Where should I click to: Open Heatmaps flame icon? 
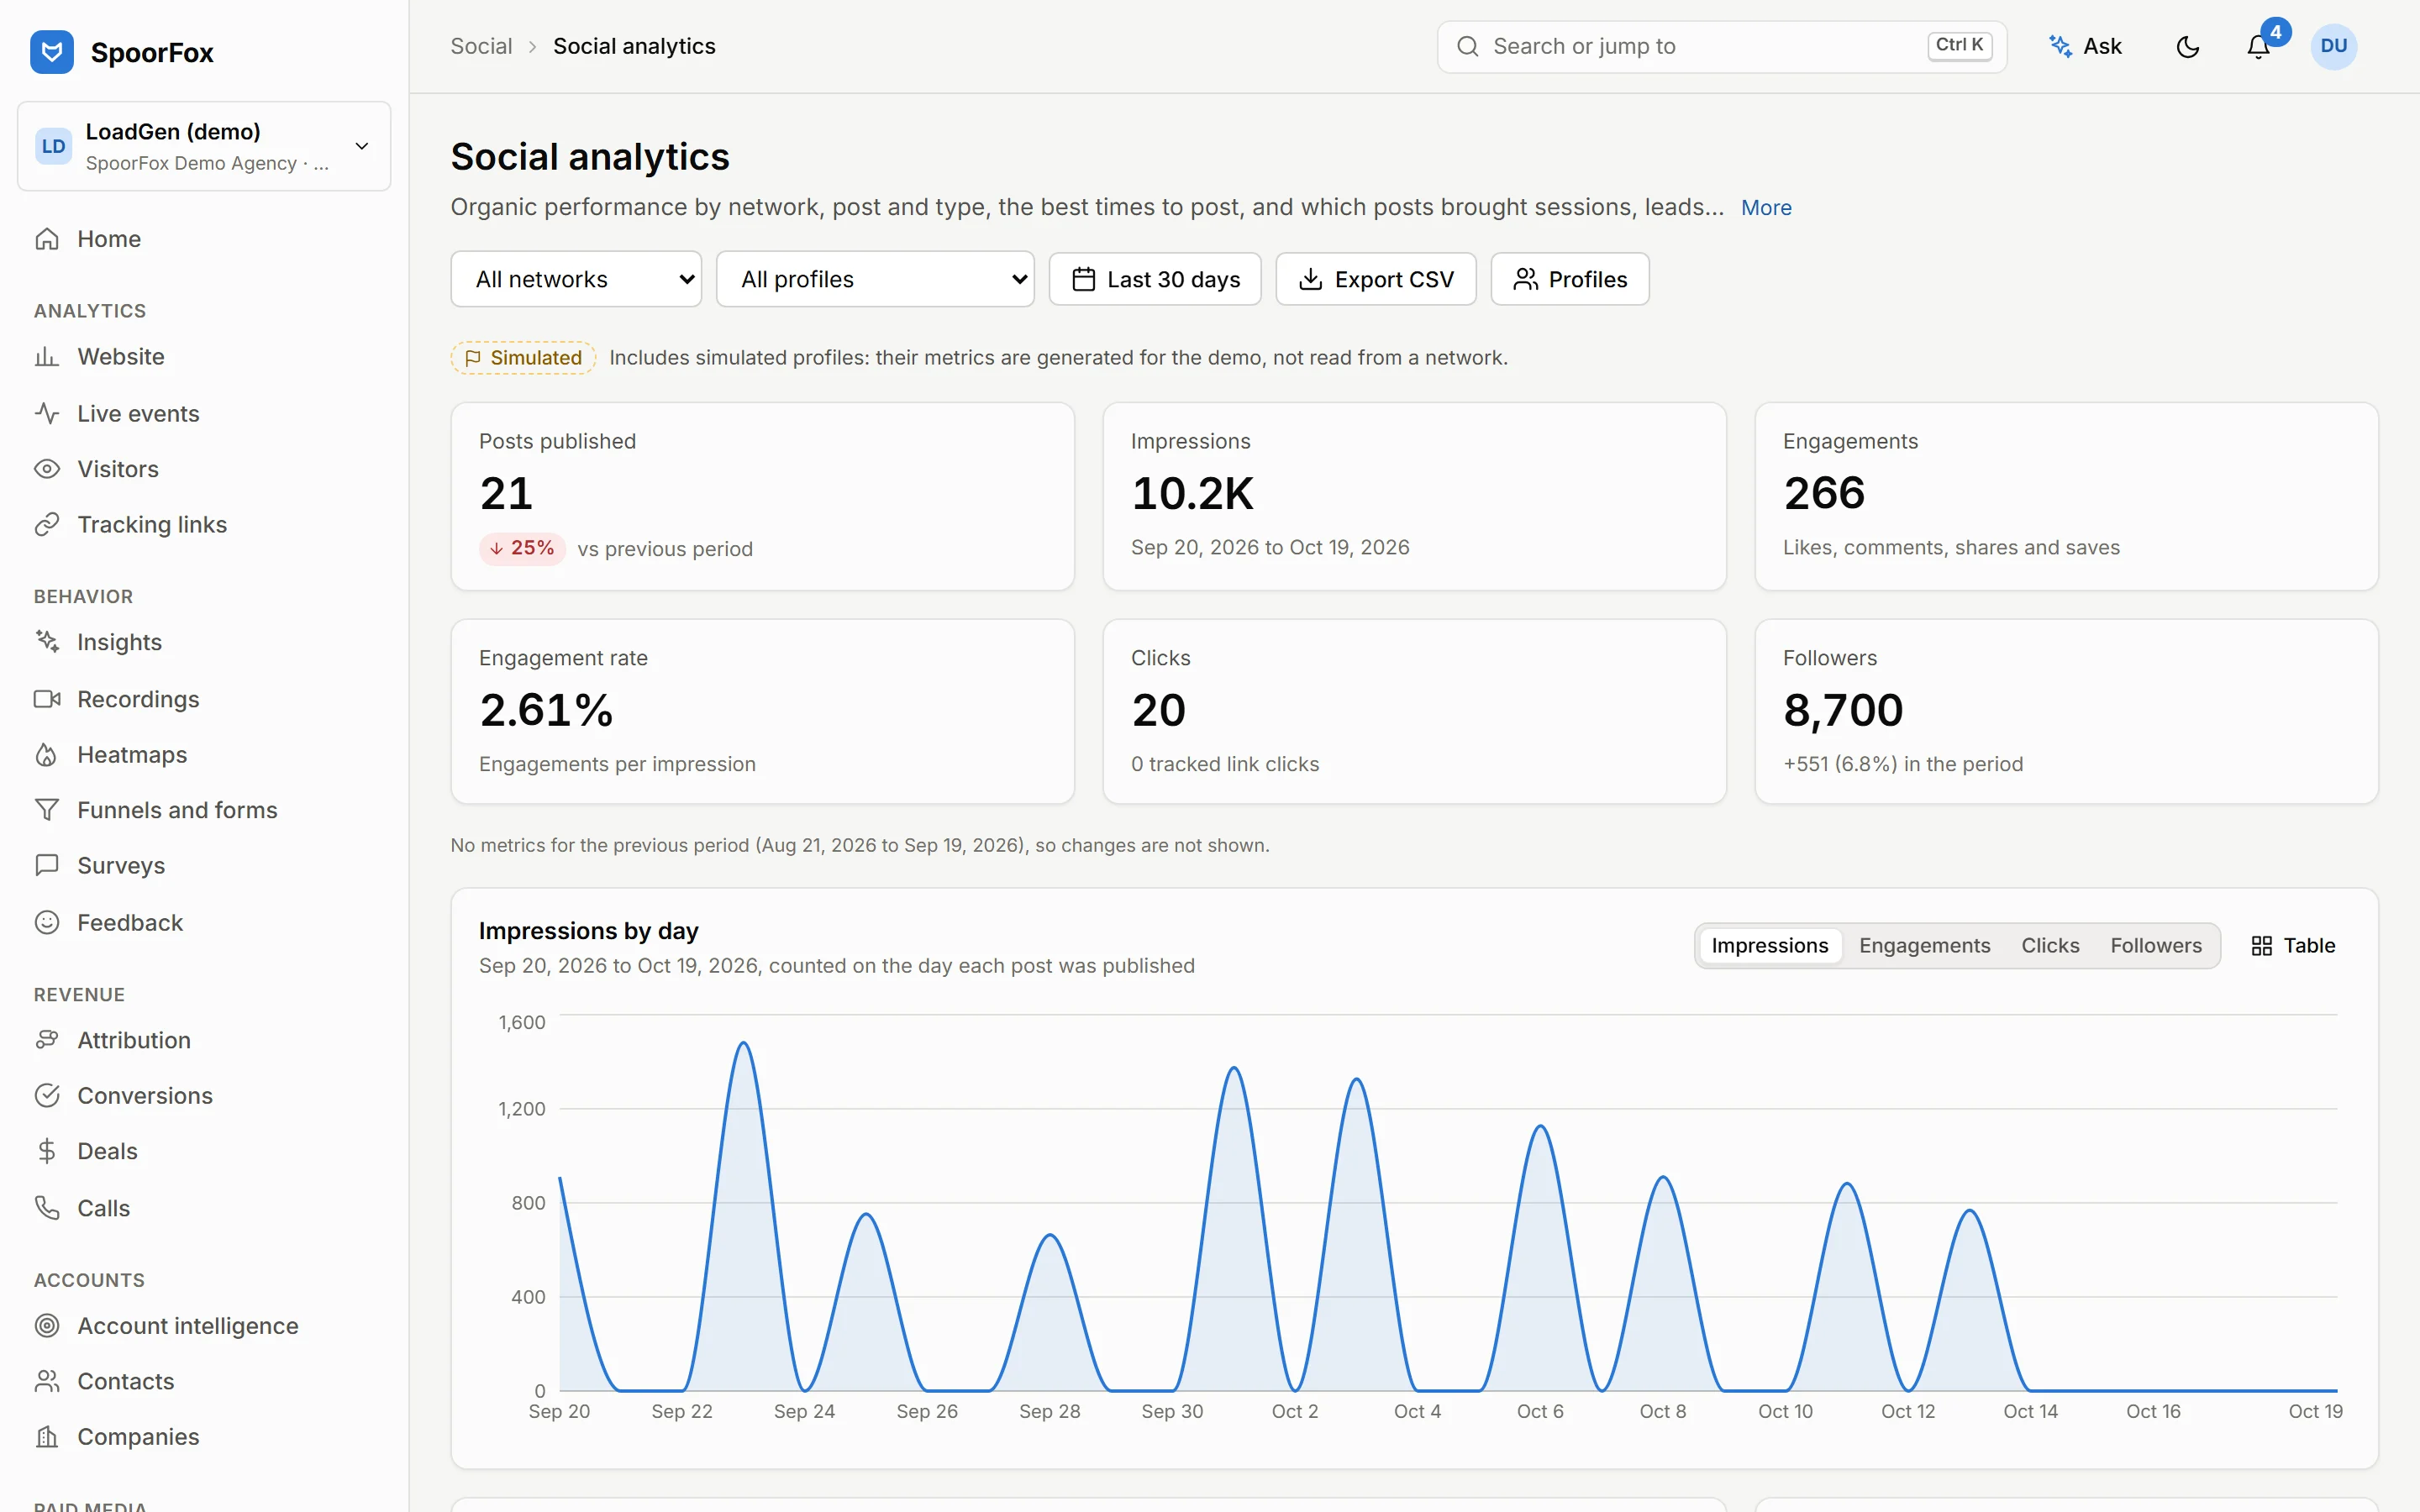tap(47, 755)
